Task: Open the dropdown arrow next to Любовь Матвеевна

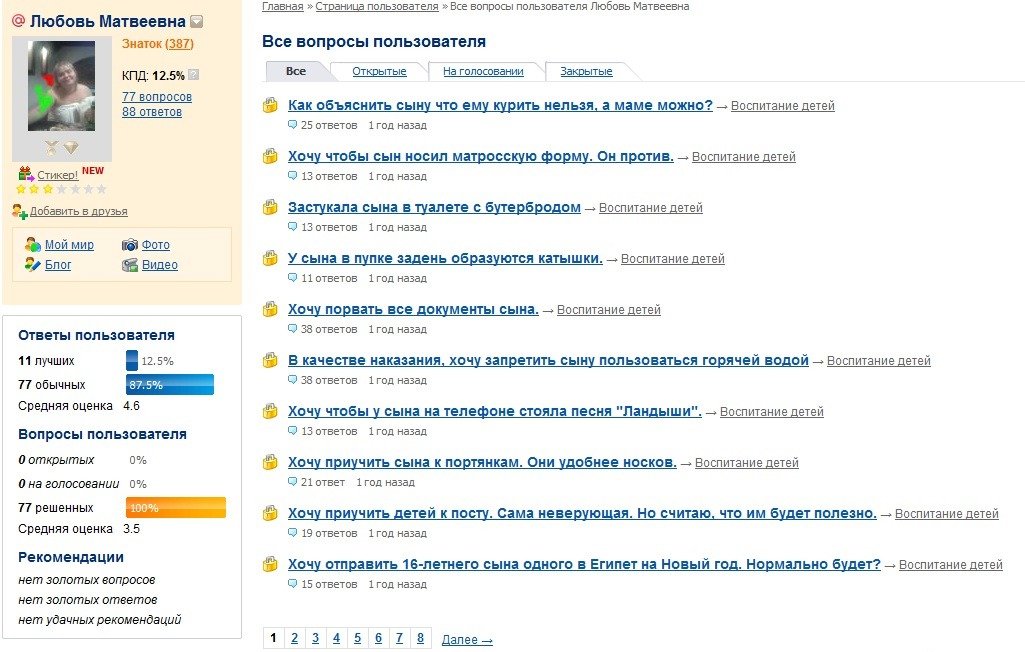Action: click(196, 22)
